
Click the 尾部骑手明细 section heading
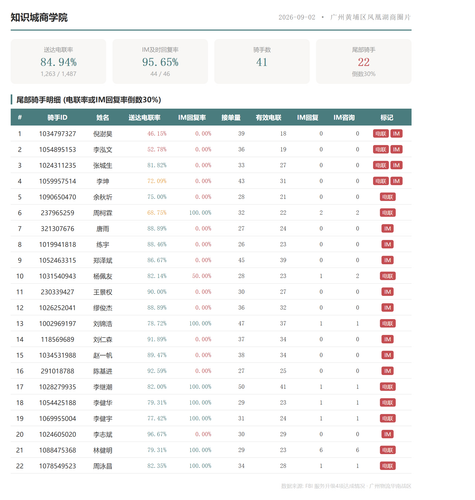pyautogui.click(x=89, y=100)
